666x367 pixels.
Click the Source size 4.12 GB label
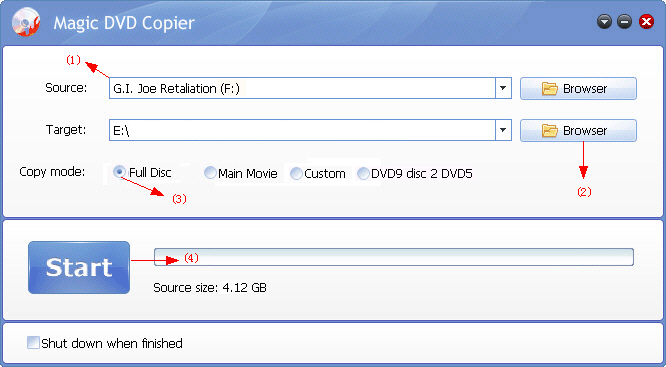(210, 288)
